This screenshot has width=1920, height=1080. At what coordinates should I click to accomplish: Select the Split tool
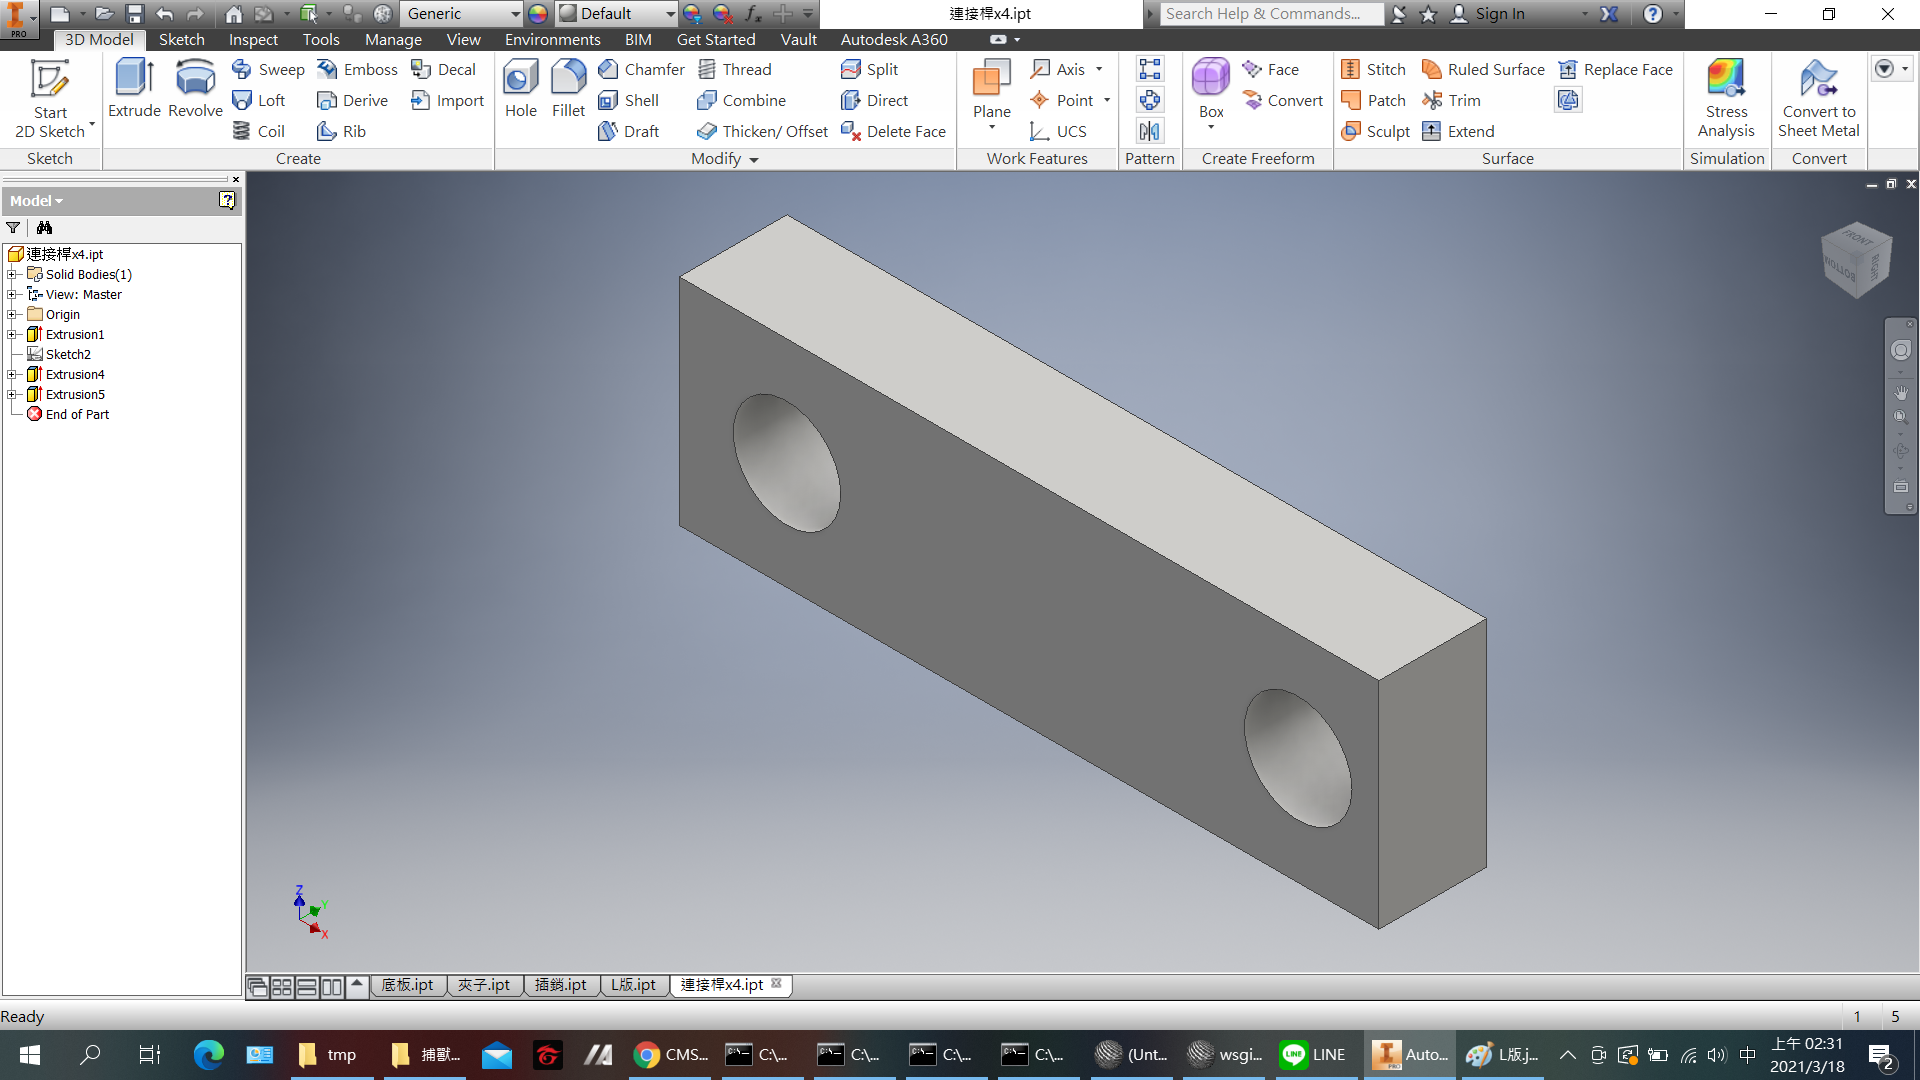coord(869,69)
